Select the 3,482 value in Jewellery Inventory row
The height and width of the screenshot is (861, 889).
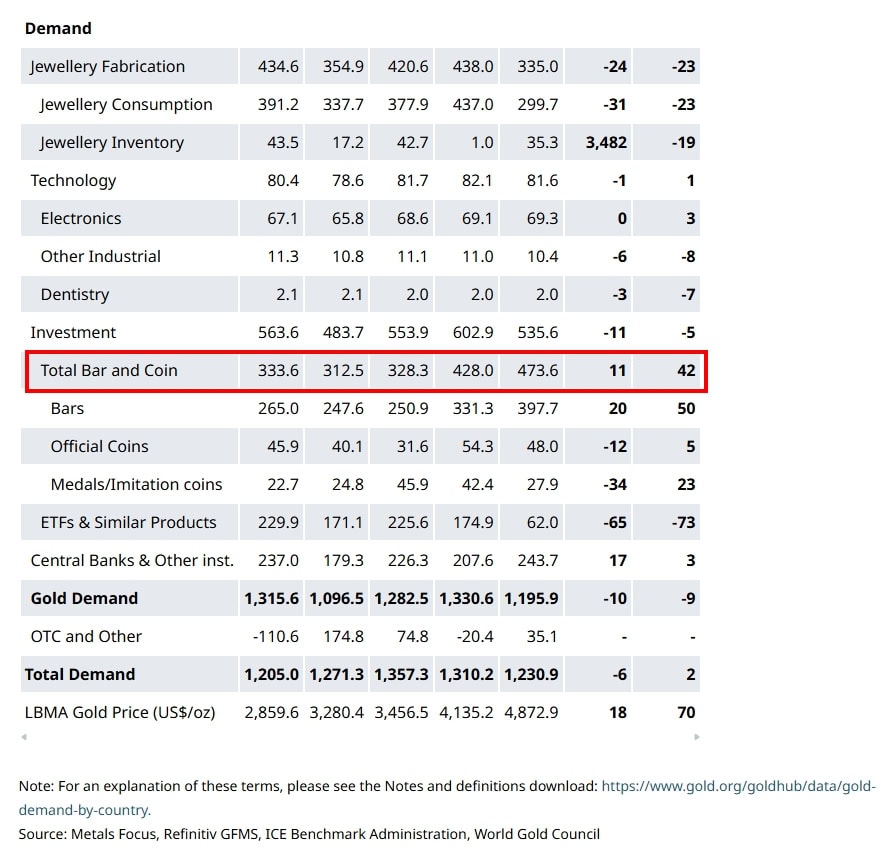point(606,143)
